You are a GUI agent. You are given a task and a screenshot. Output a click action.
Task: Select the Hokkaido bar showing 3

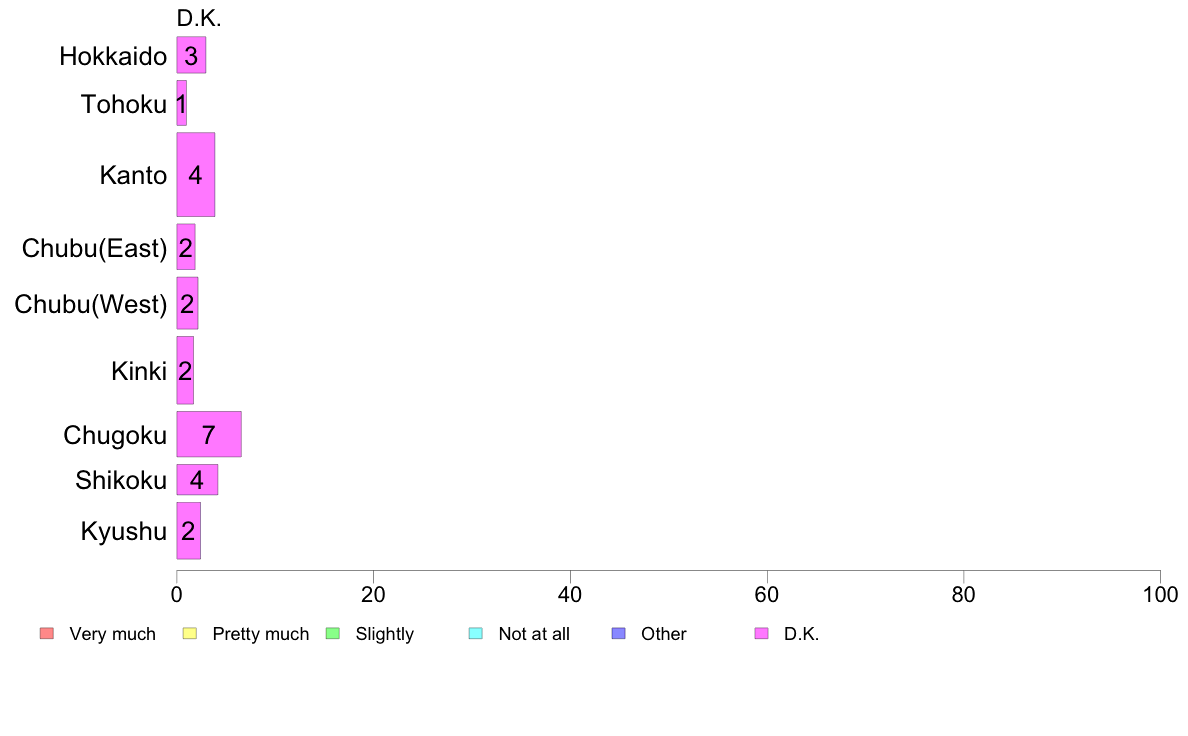pyautogui.click(x=191, y=55)
